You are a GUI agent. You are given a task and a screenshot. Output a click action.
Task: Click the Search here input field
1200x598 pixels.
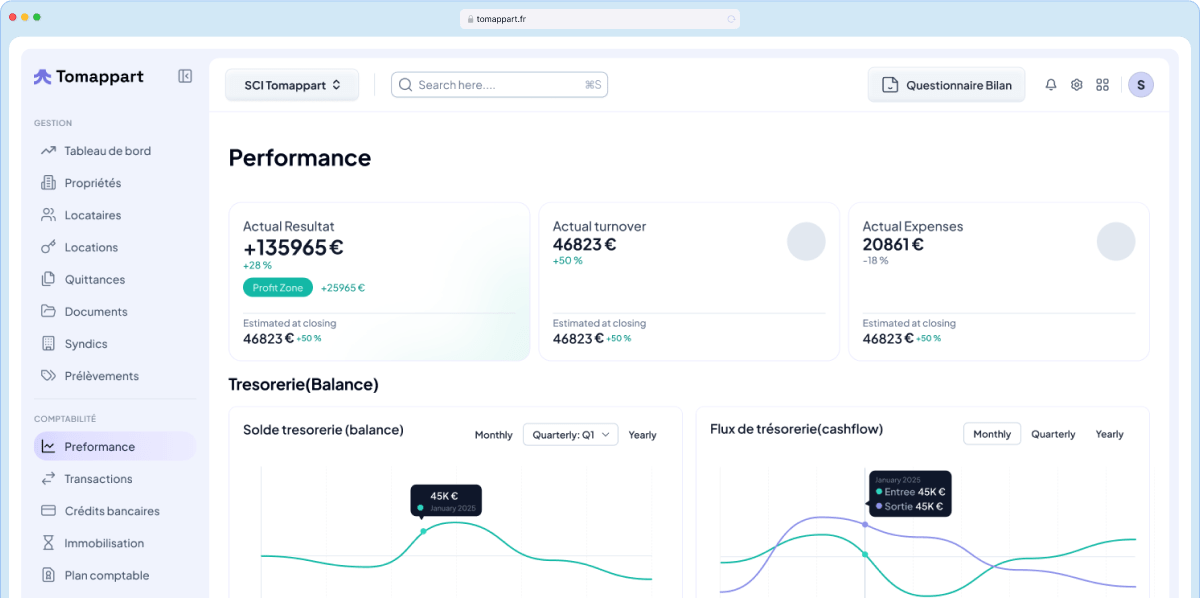[498, 85]
